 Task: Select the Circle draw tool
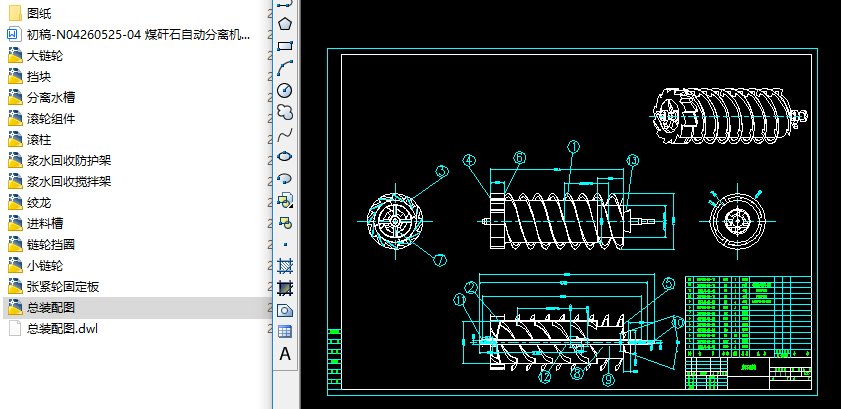[285, 90]
